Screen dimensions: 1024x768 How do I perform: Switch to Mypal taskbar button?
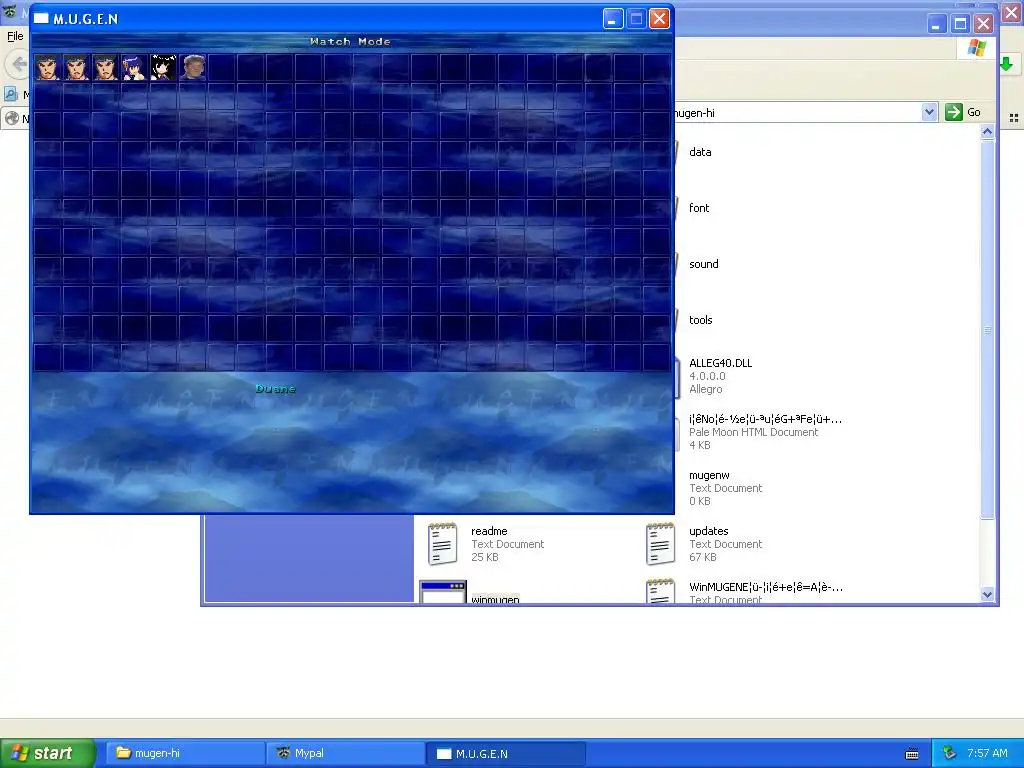[345, 753]
